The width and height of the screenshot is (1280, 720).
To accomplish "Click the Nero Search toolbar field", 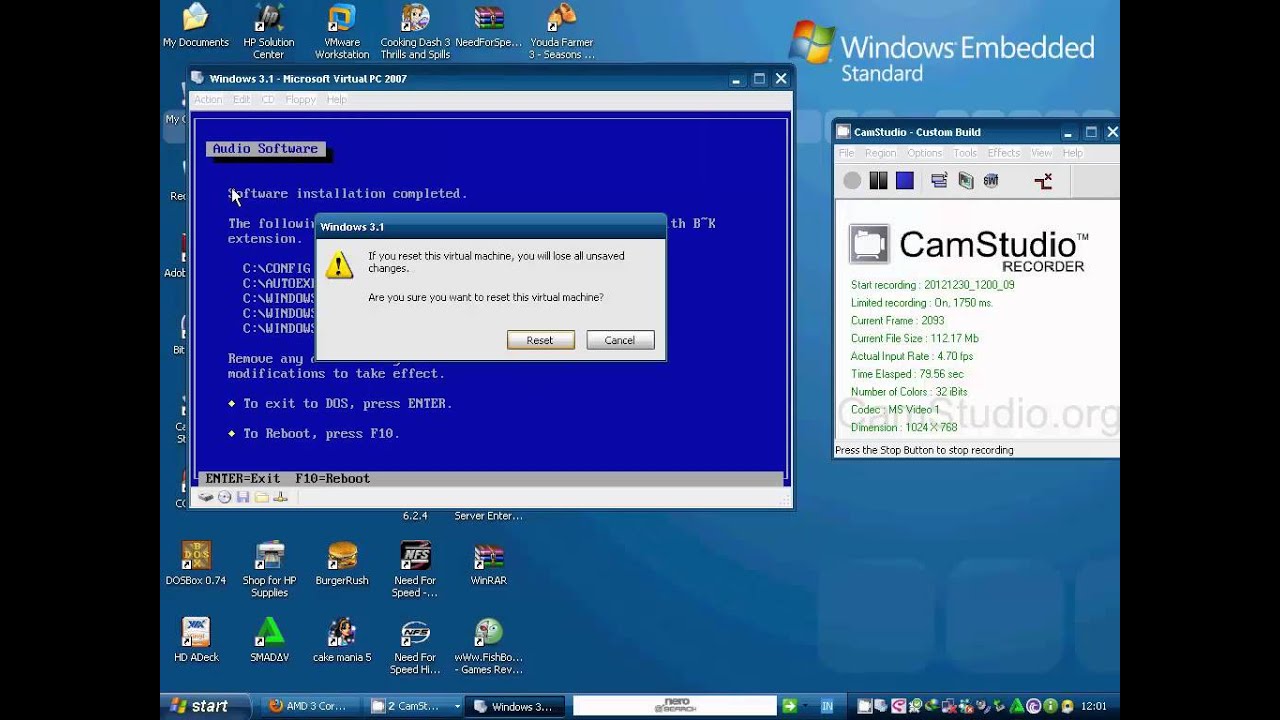I will 675,706.
